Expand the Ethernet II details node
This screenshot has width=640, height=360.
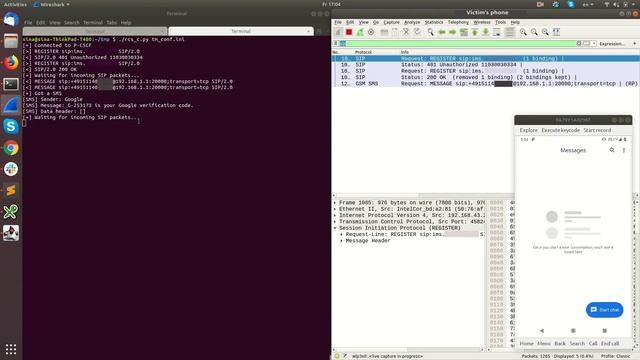coord(335,209)
